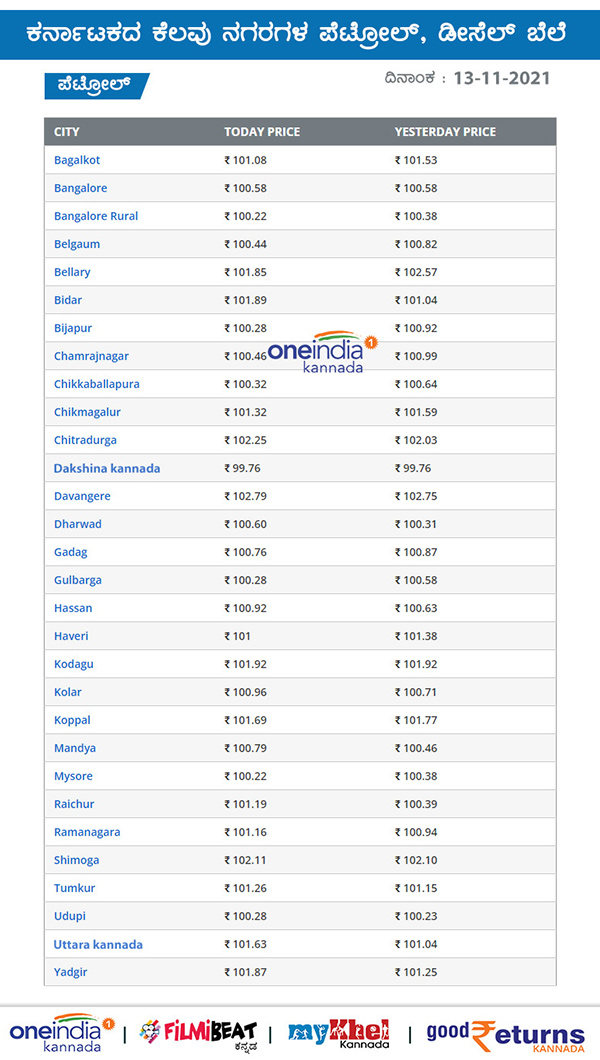Click the YESTERDAY PRICE column header

[445, 132]
